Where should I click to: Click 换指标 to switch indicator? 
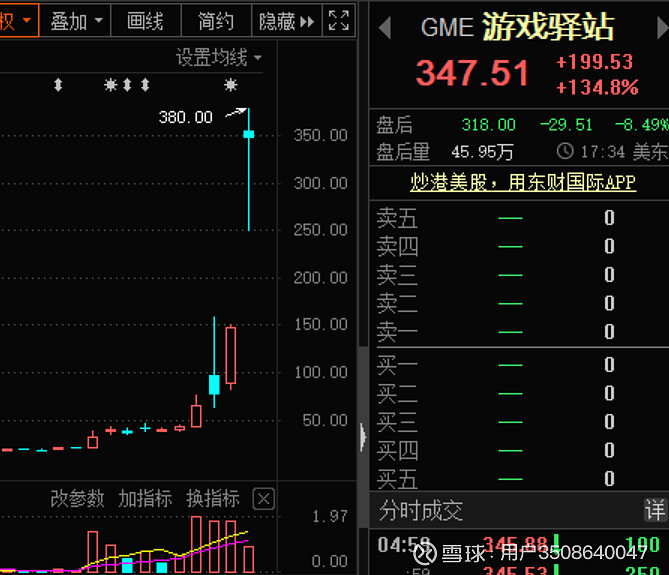tap(212, 499)
